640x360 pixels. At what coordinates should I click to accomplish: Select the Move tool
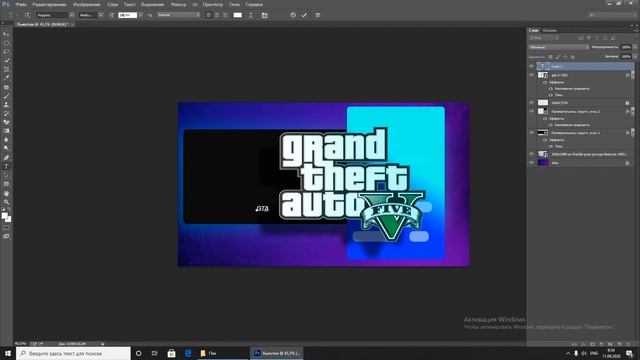pyautogui.click(x=6, y=34)
